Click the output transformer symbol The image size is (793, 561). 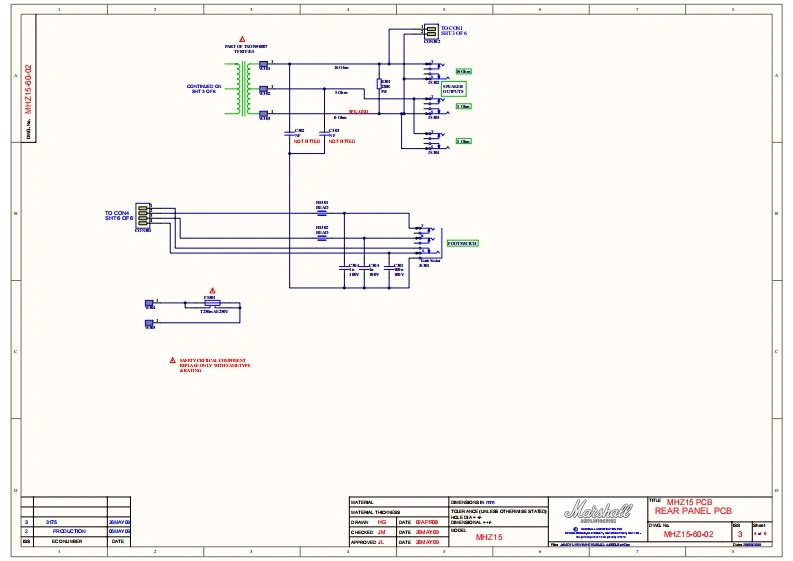(242, 90)
